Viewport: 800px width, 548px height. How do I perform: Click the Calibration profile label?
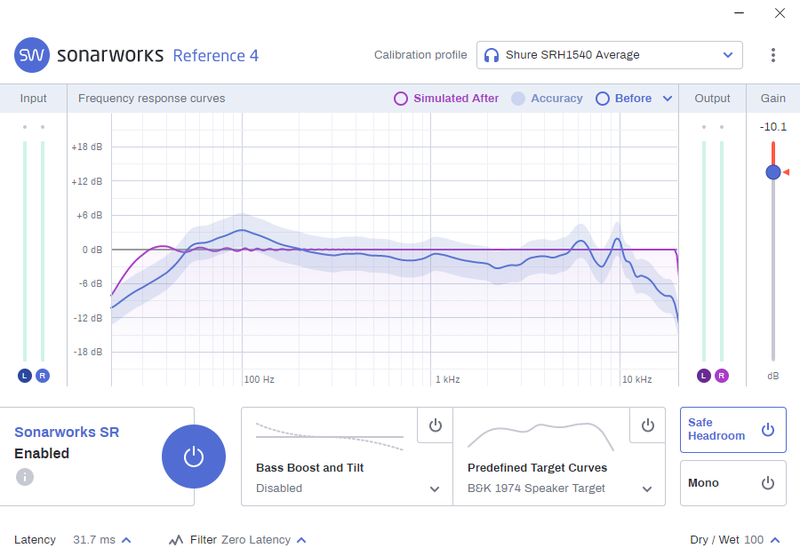(x=420, y=55)
